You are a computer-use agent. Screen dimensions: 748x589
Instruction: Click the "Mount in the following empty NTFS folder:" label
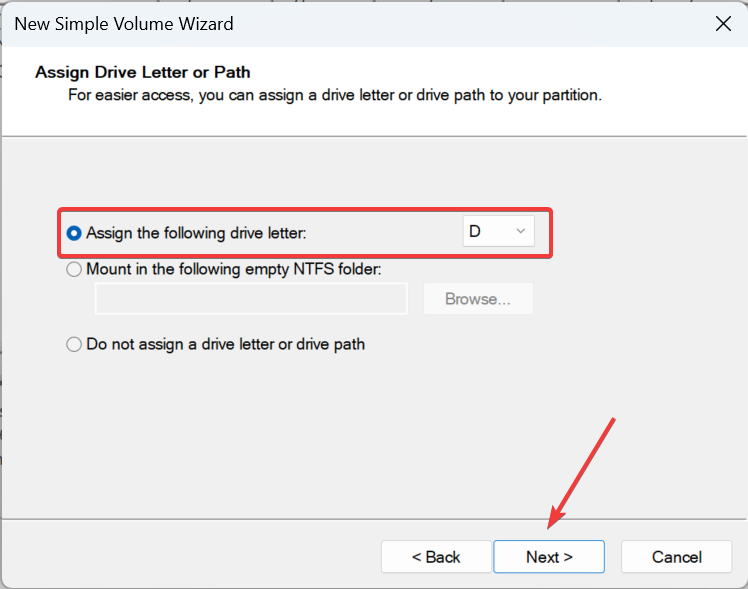tap(234, 269)
